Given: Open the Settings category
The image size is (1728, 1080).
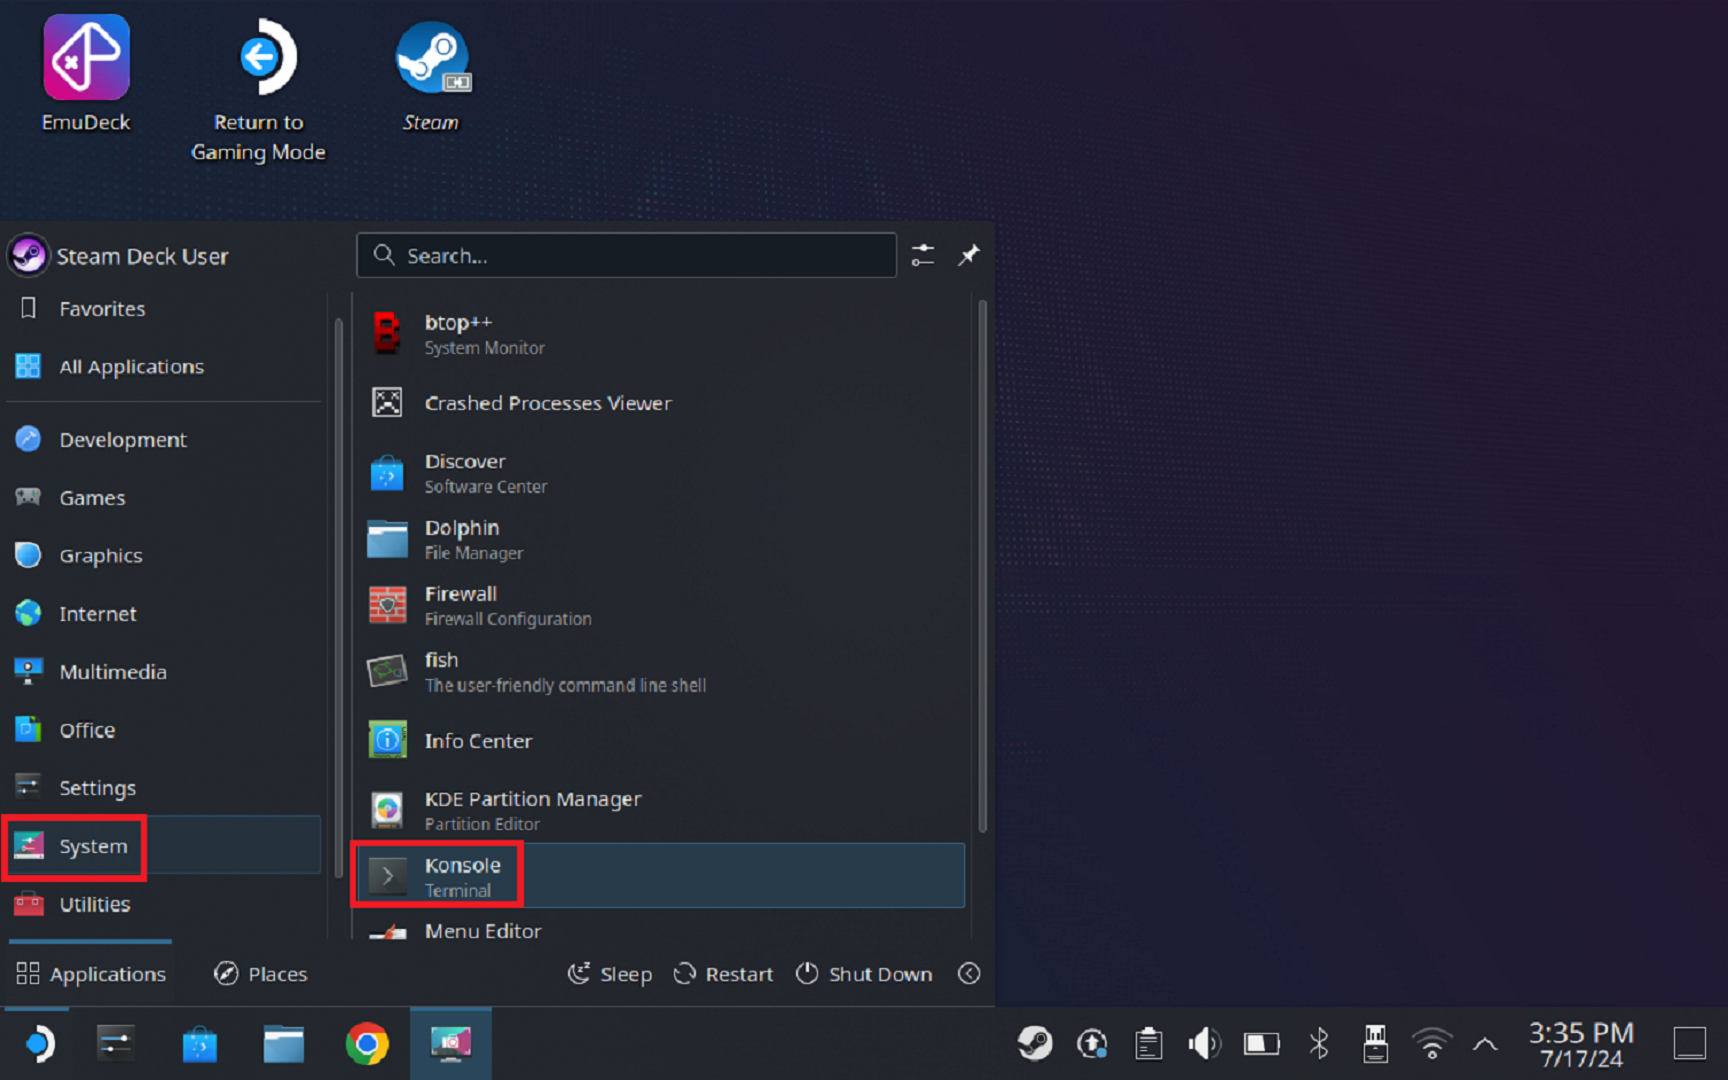Looking at the screenshot, I should pos(164,788).
